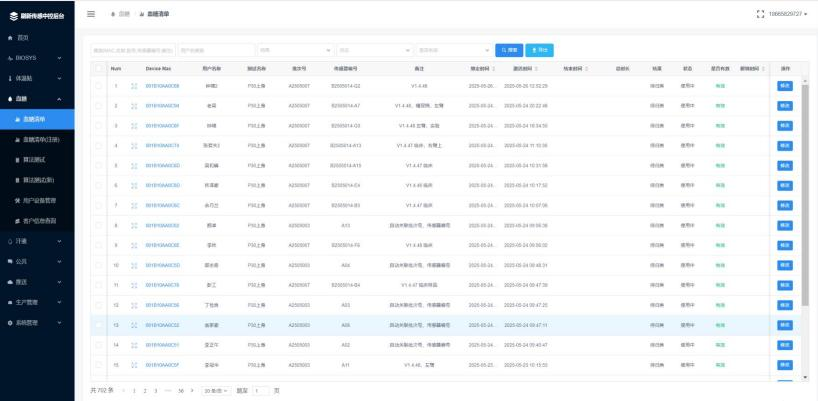Check the checkbox for row 3
The width and height of the screenshot is (818, 401).
(x=99, y=126)
